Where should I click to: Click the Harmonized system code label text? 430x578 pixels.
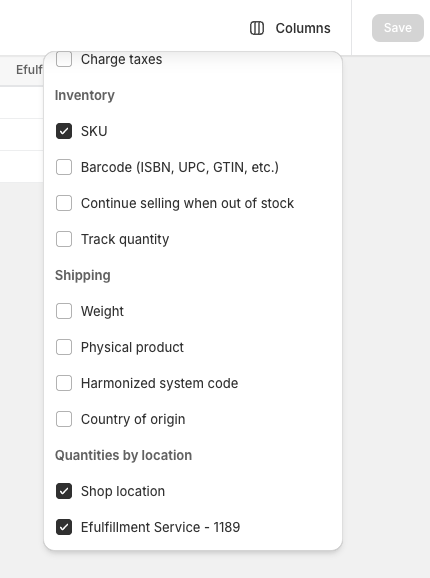click(160, 383)
